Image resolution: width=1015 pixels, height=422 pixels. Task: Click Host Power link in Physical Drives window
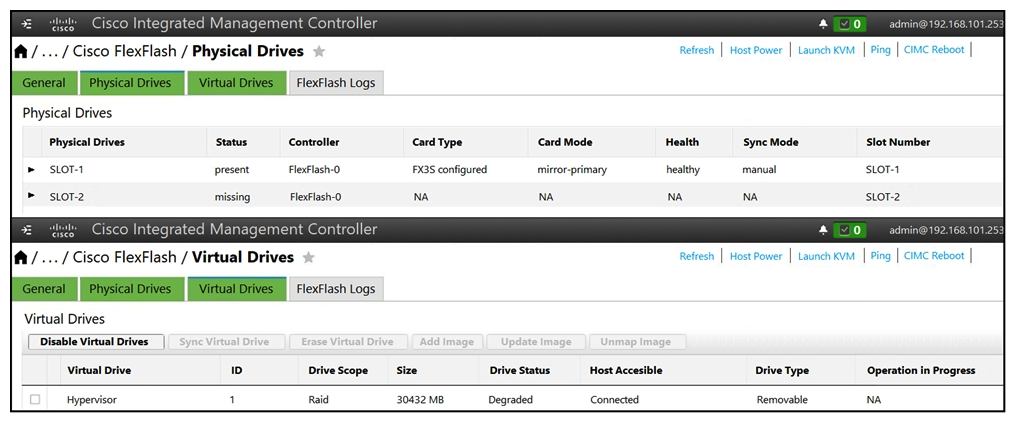(x=756, y=50)
